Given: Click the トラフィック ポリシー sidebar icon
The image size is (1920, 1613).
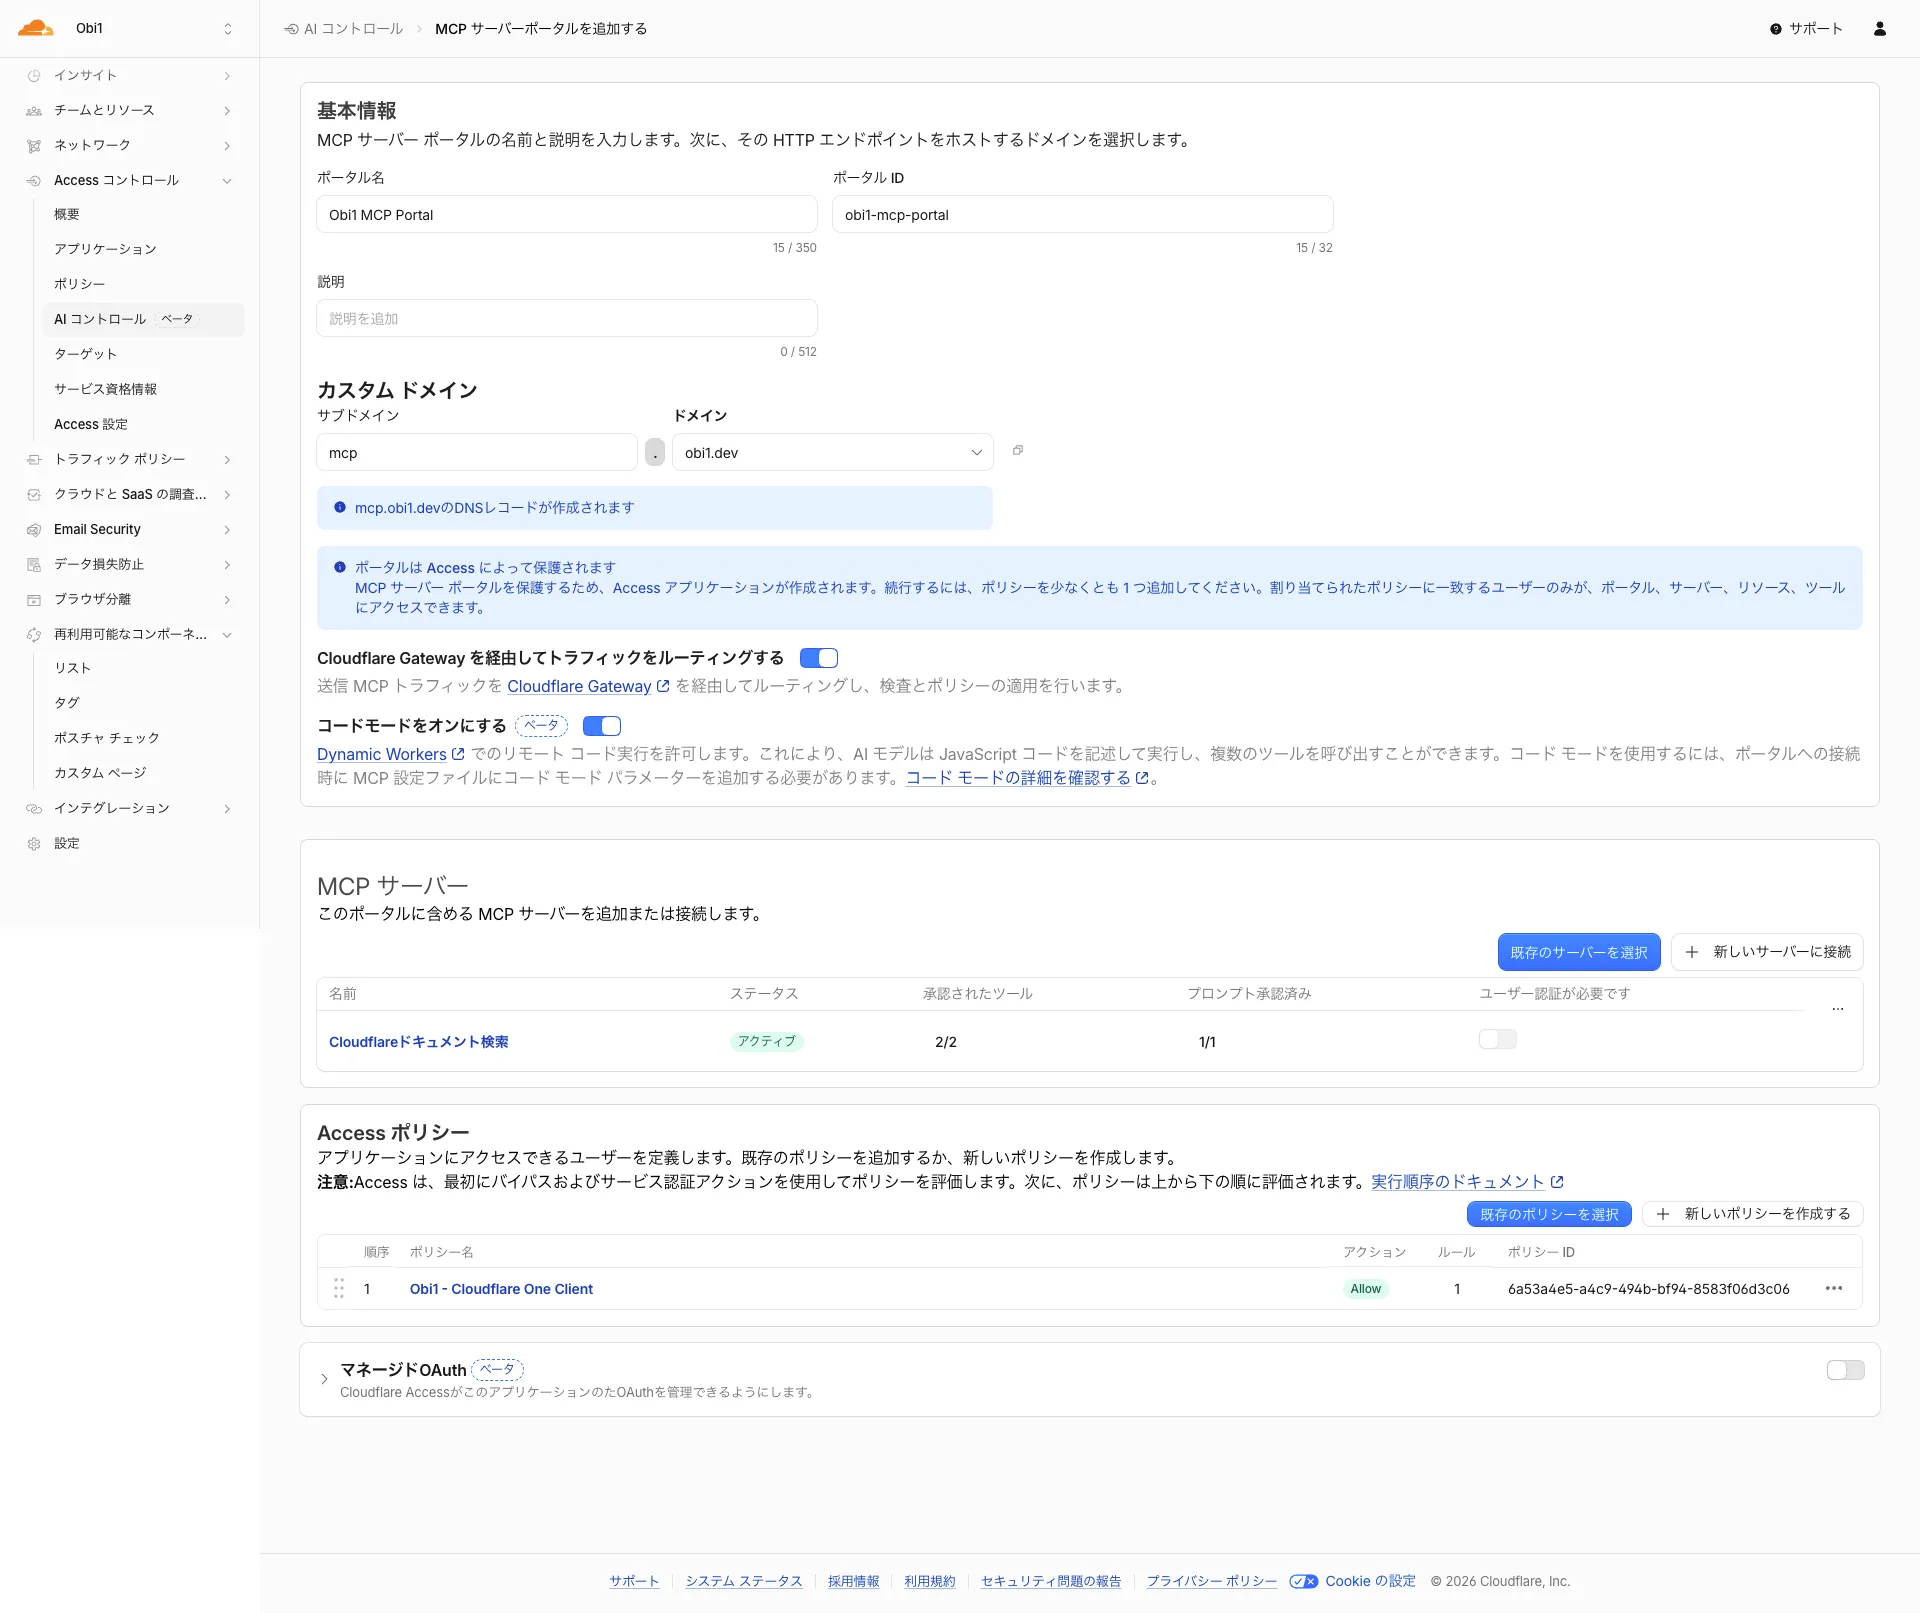Looking at the screenshot, I should point(34,460).
